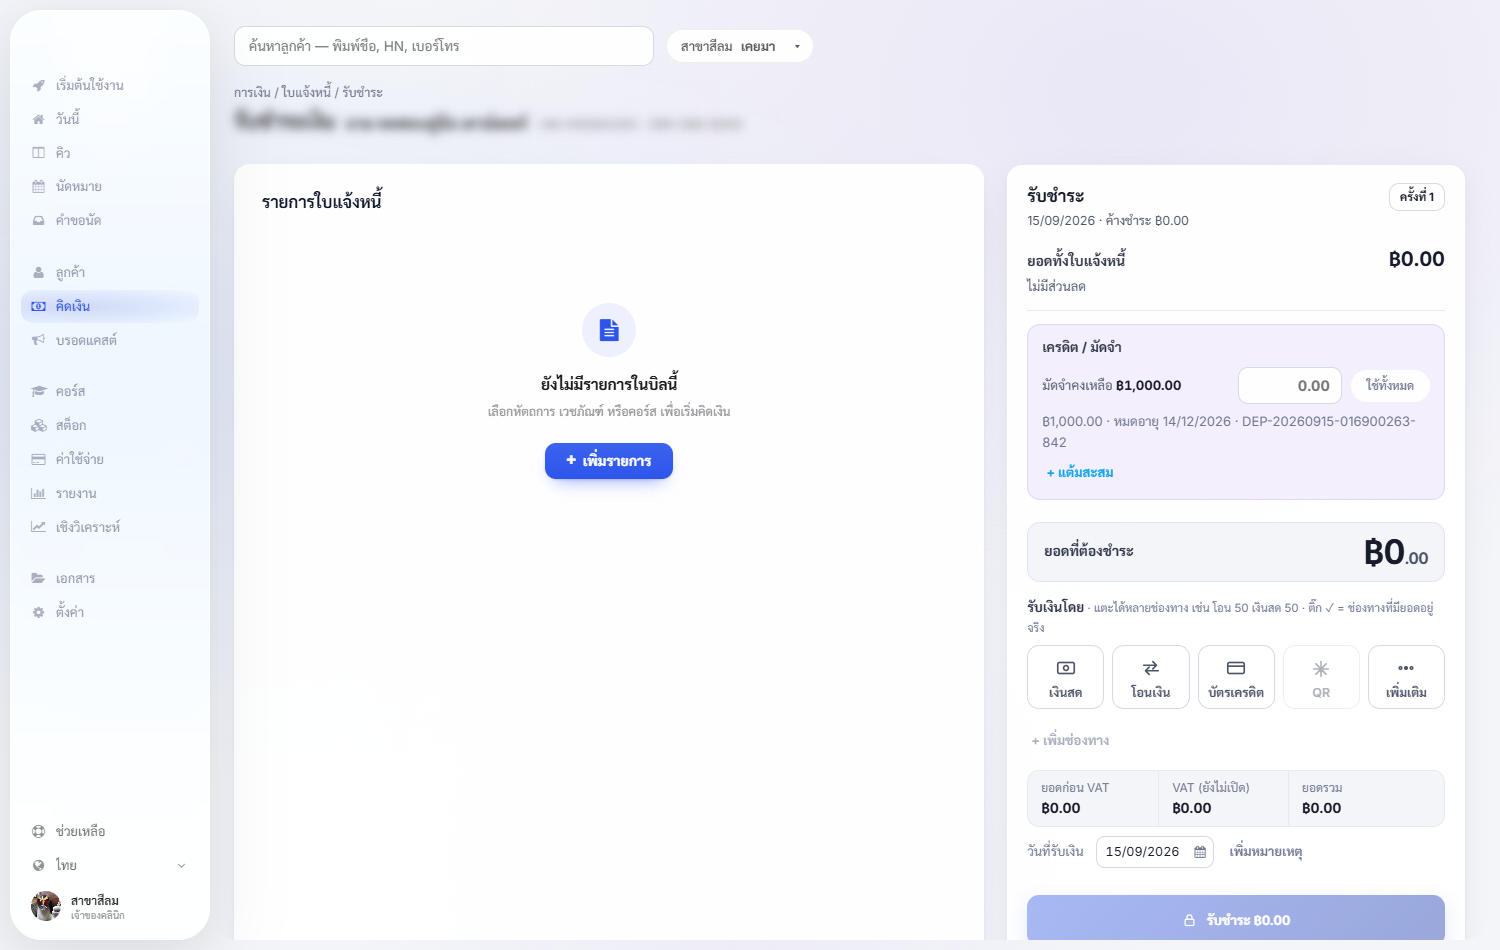Click the document icon above the empty-invoice message
Image resolution: width=1500 pixels, height=950 pixels.
click(x=609, y=330)
